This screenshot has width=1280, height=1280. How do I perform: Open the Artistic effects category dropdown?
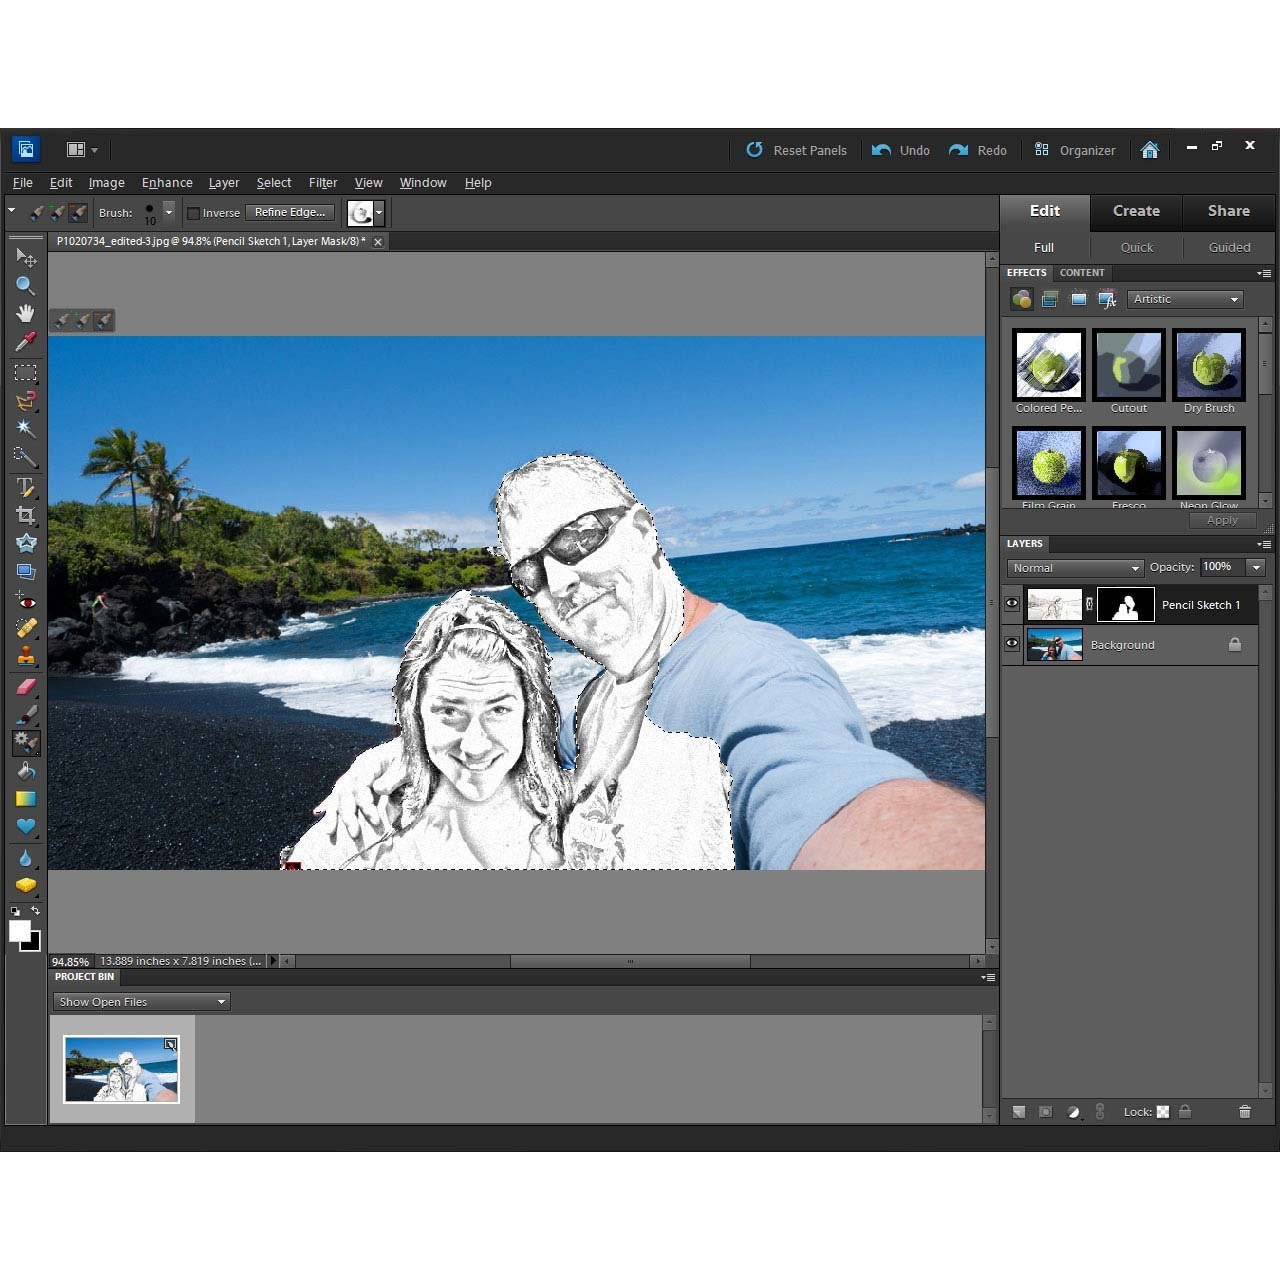click(1186, 299)
